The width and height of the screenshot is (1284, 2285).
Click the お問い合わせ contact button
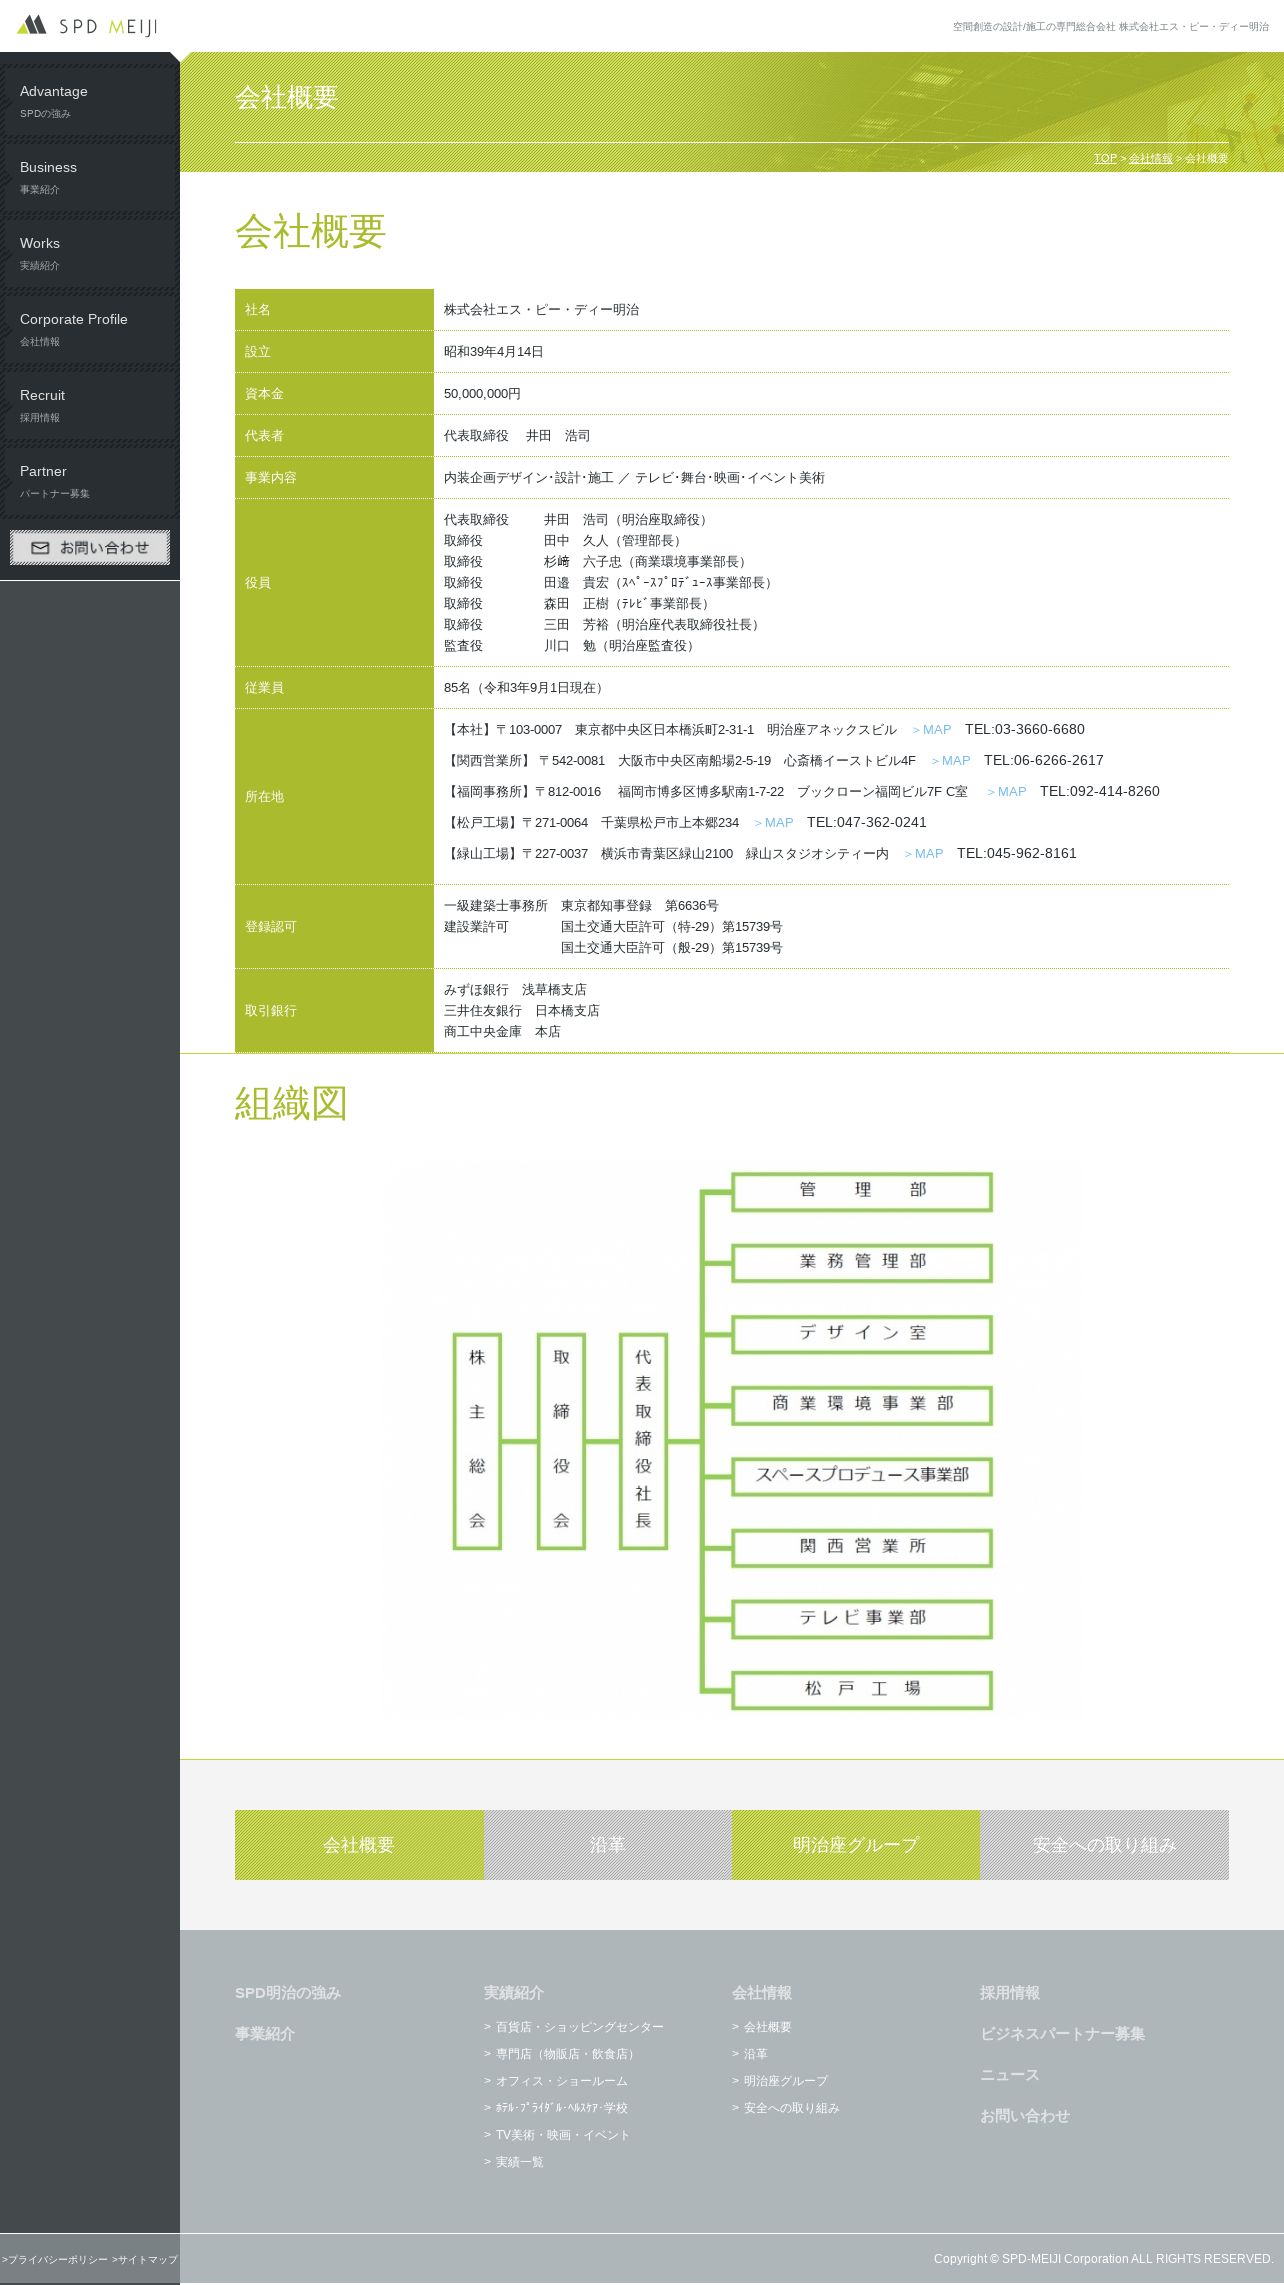point(90,547)
